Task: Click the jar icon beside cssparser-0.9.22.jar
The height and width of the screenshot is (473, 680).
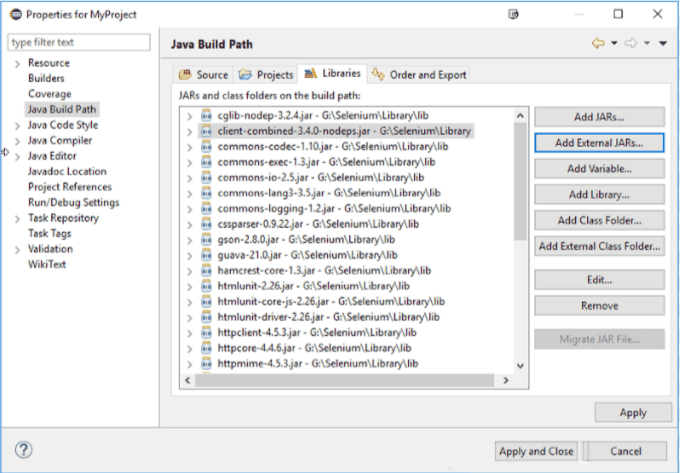Action: click(207, 223)
